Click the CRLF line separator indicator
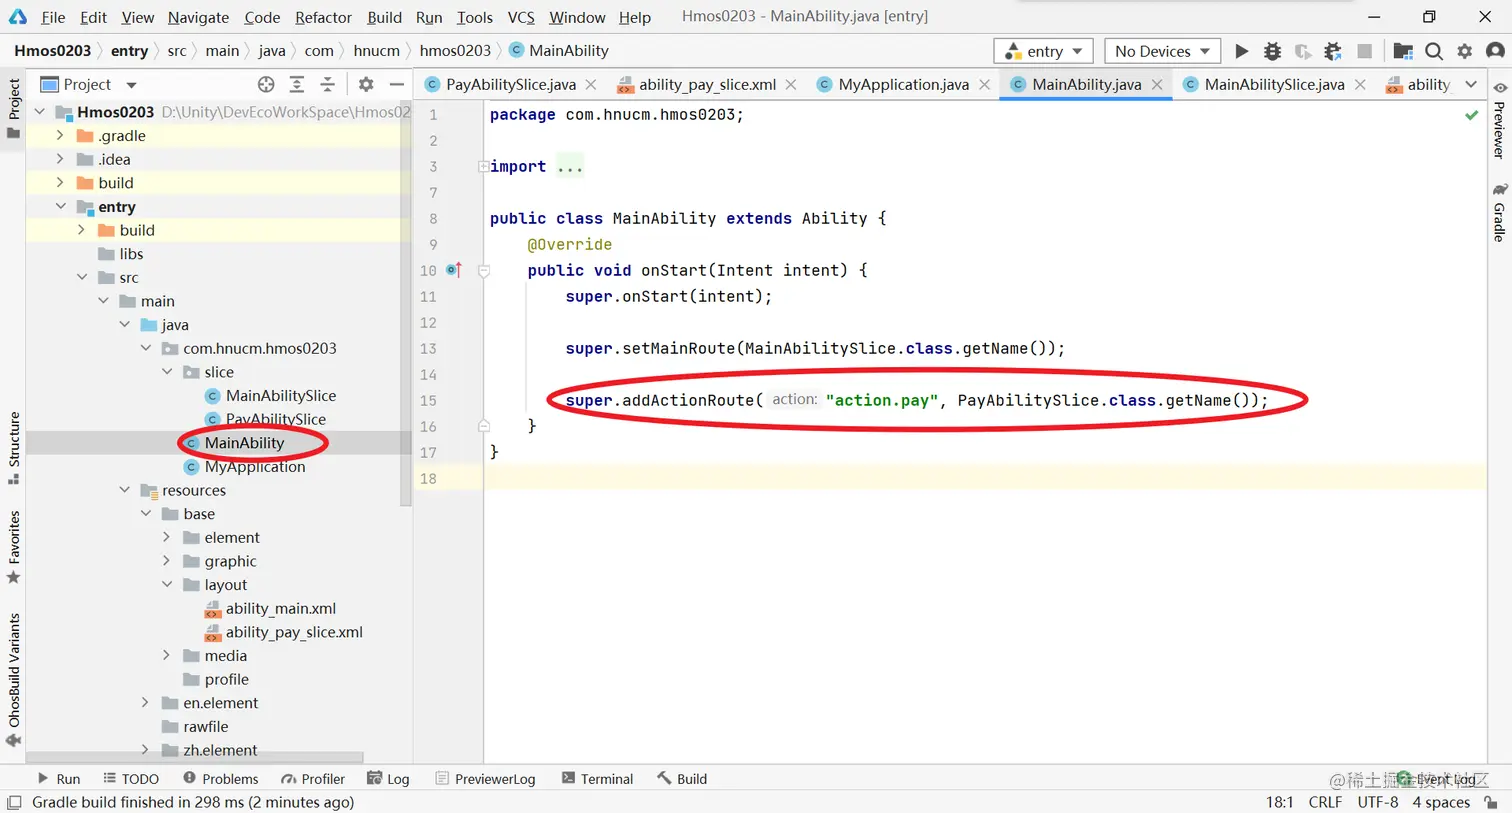 coord(1325,802)
